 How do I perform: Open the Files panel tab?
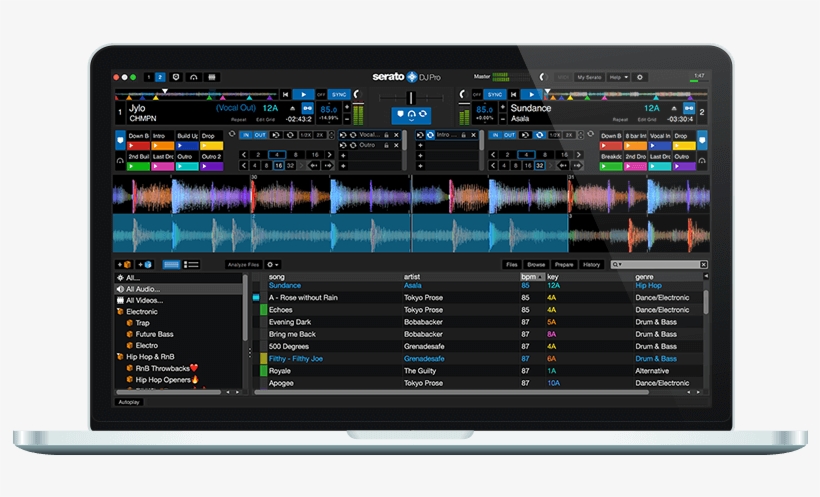tap(511, 265)
